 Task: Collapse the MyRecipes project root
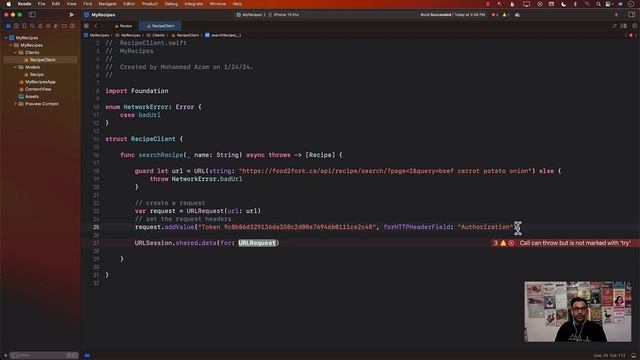tap(6, 38)
